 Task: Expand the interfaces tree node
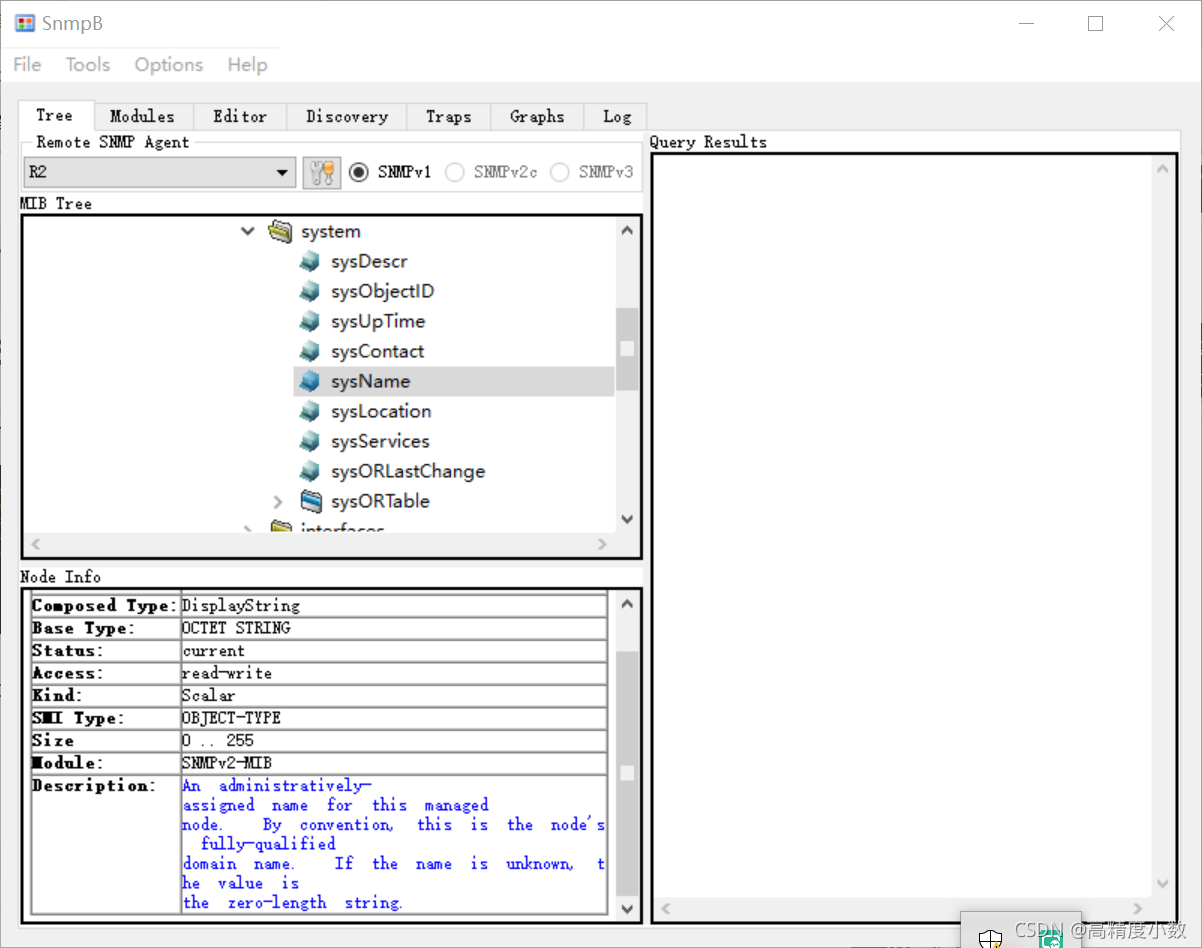pyautogui.click(x=248, y=529)
